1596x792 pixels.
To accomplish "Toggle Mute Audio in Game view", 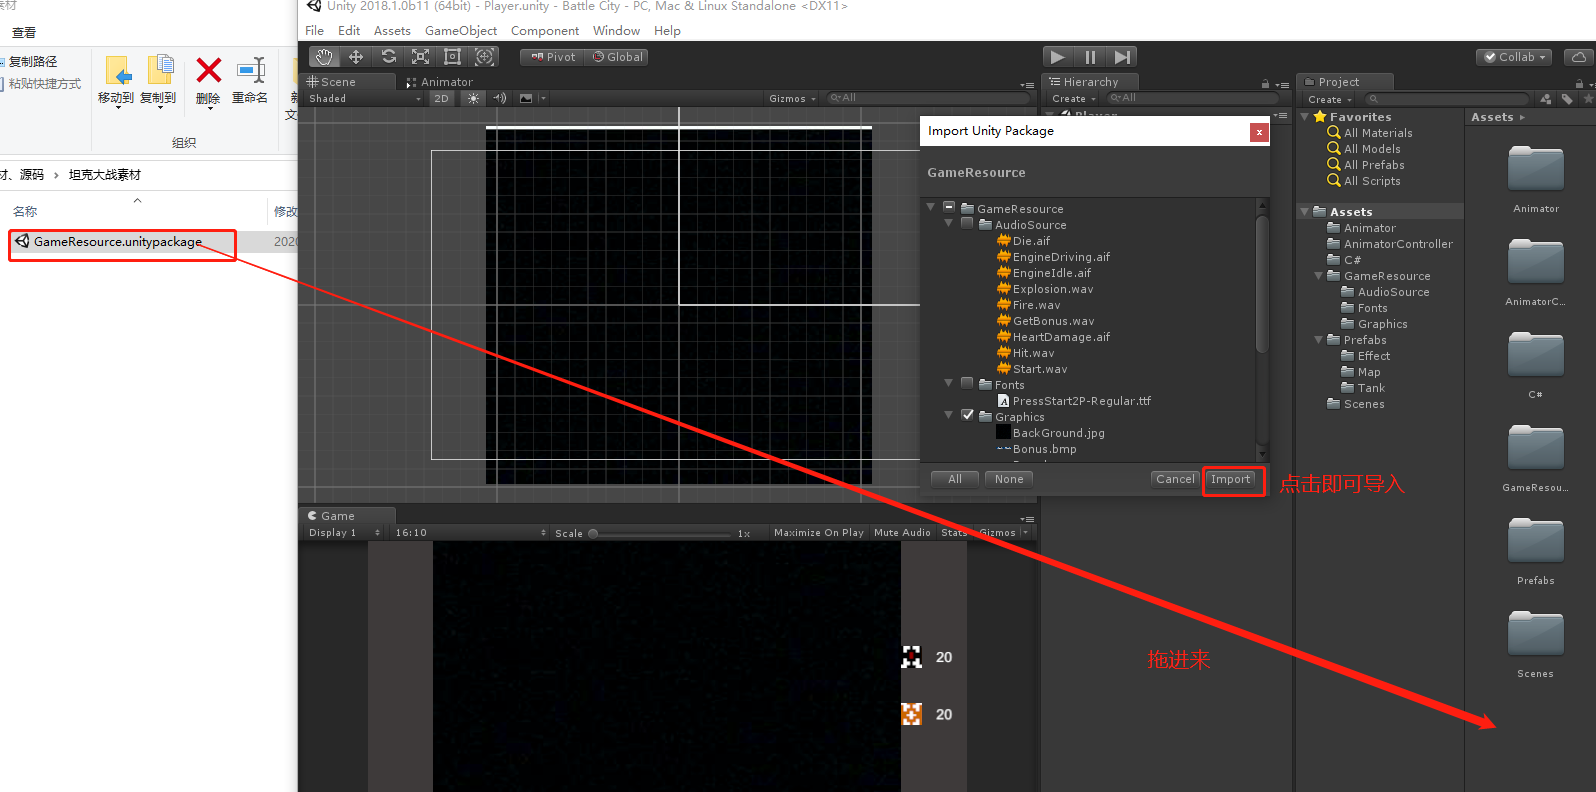I will (x=902, y=533).
